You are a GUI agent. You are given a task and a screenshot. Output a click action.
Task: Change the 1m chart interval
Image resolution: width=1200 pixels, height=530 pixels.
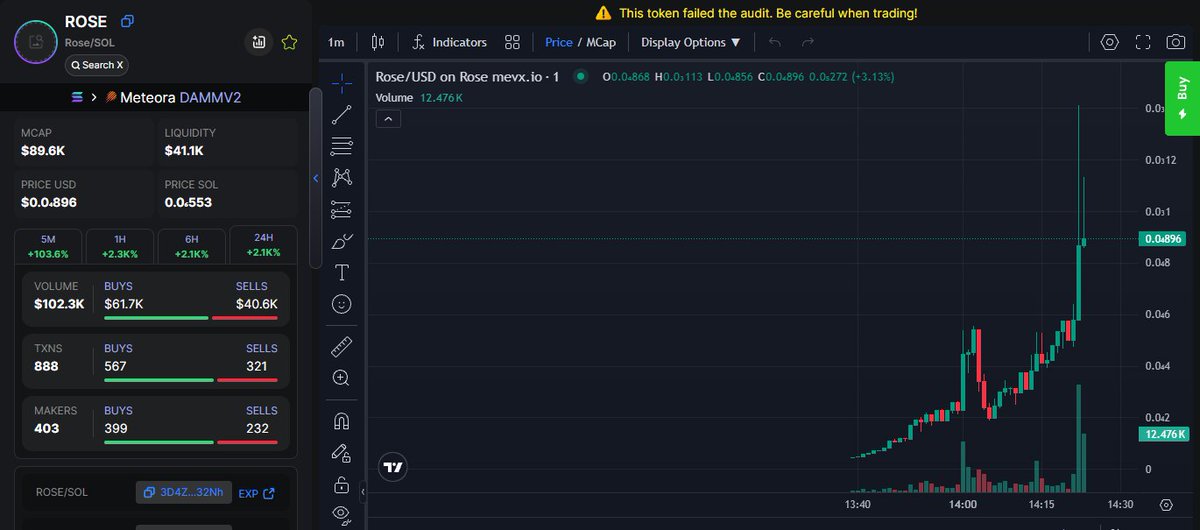(x=336, y=42)
